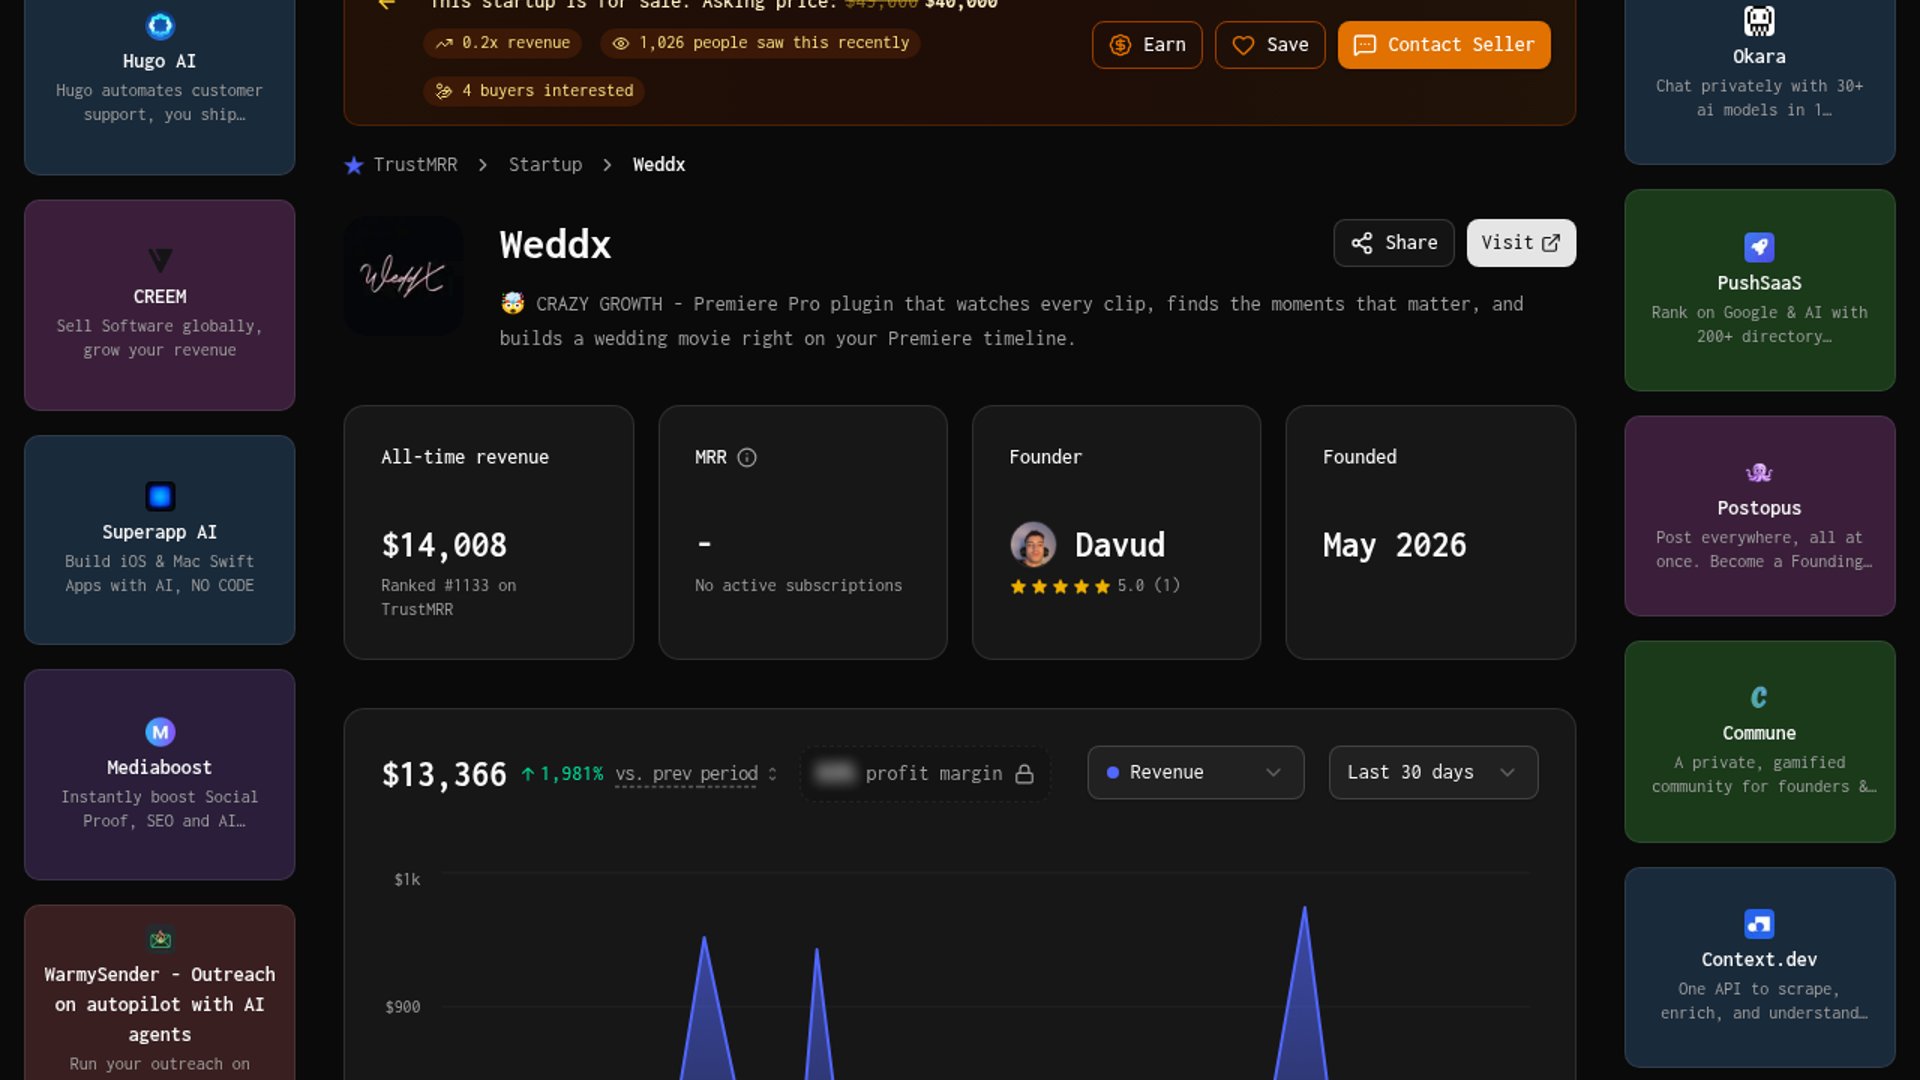Image resolution: width=1920 pixels, height=1080 pixels.
Task: Click the eye icon beside people saw this
Action: [621, 43]
